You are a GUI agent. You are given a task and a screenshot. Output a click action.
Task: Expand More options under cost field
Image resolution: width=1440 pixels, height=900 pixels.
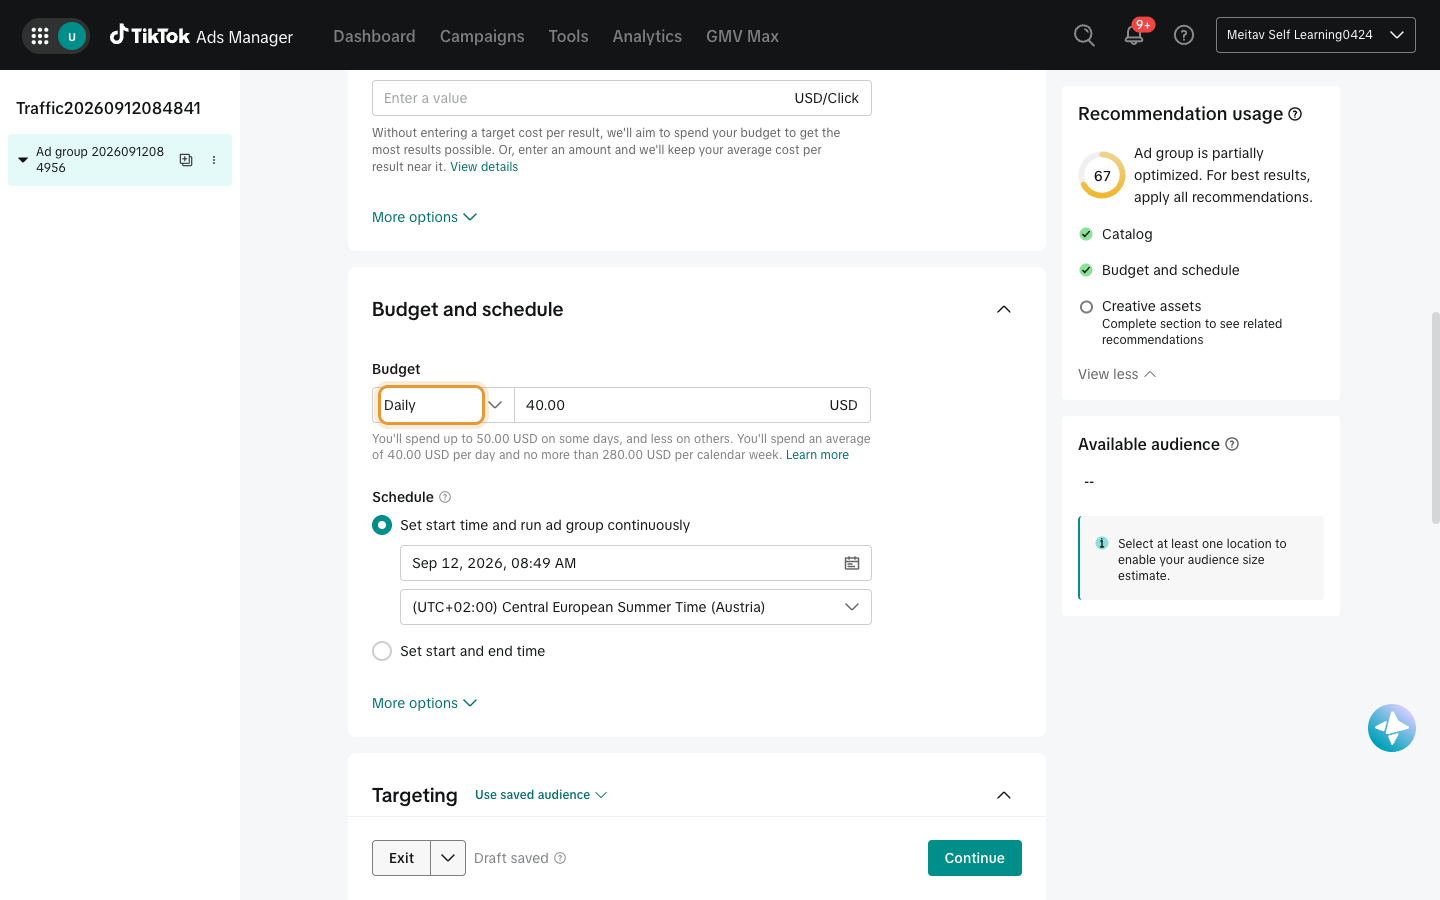(x=425, y=217)
